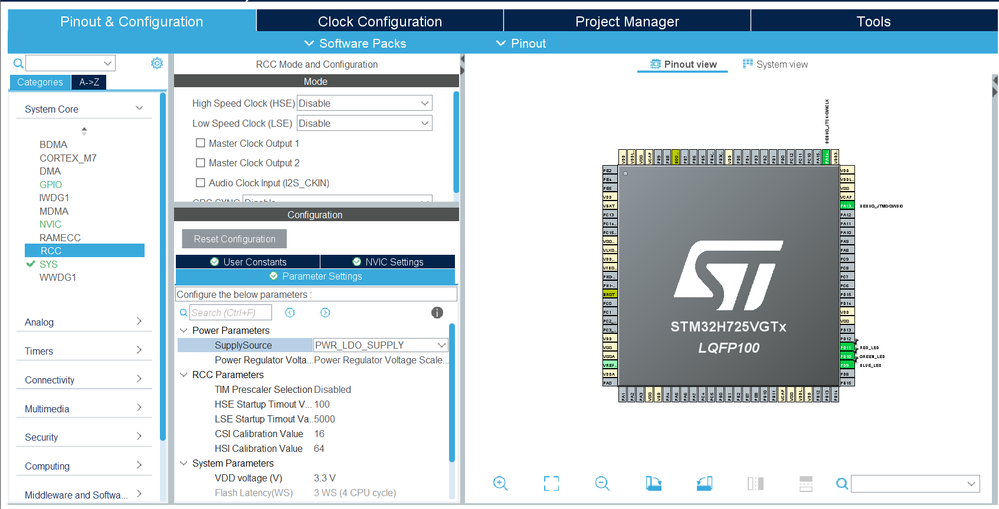This screenshot has height=509, width=999.
Task: Open the Project Manager tab
Action: click(x=626, y=21)
